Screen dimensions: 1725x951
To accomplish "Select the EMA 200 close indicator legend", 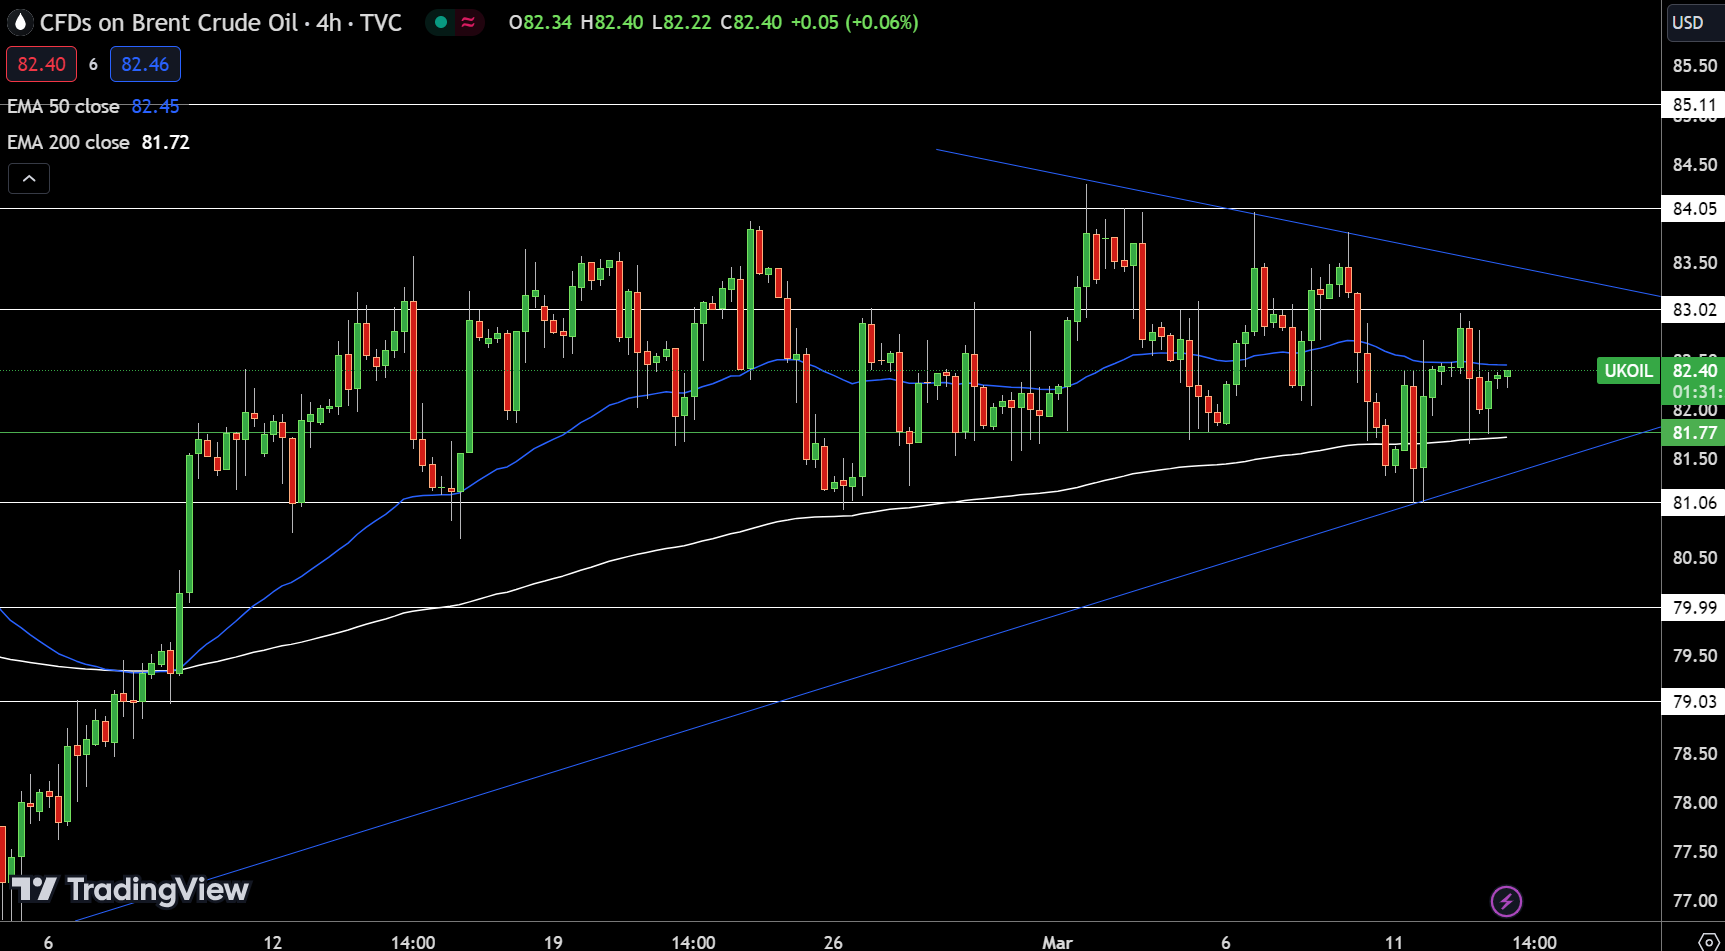I will [68, 142].
